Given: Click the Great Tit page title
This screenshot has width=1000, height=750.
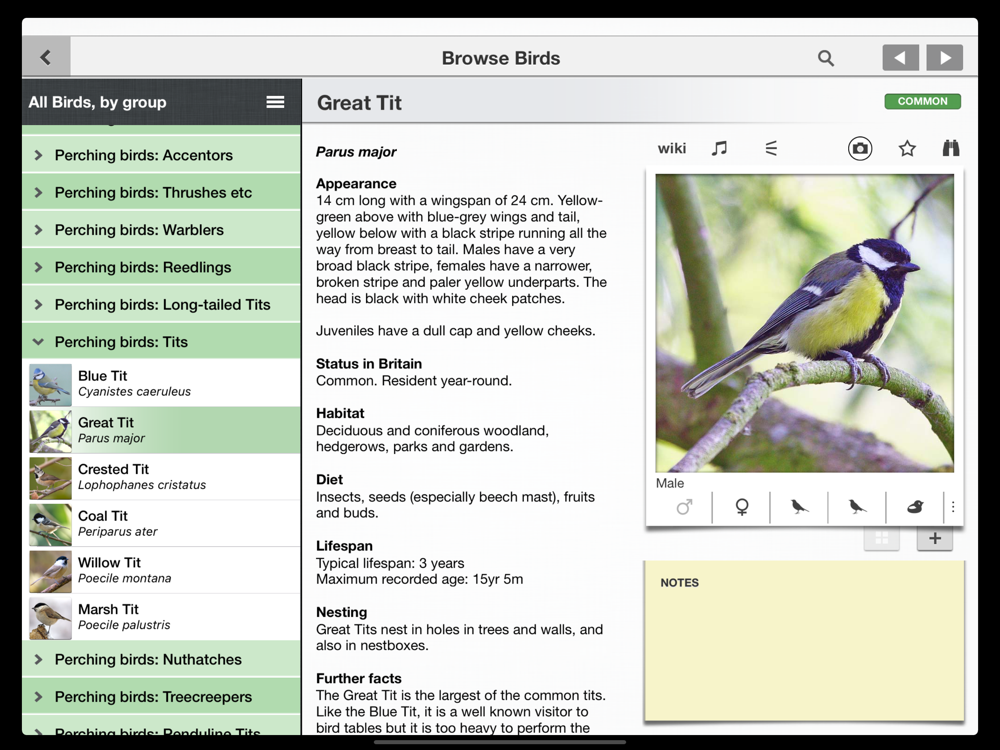Looking at the screenshot, I should (359, 103).
